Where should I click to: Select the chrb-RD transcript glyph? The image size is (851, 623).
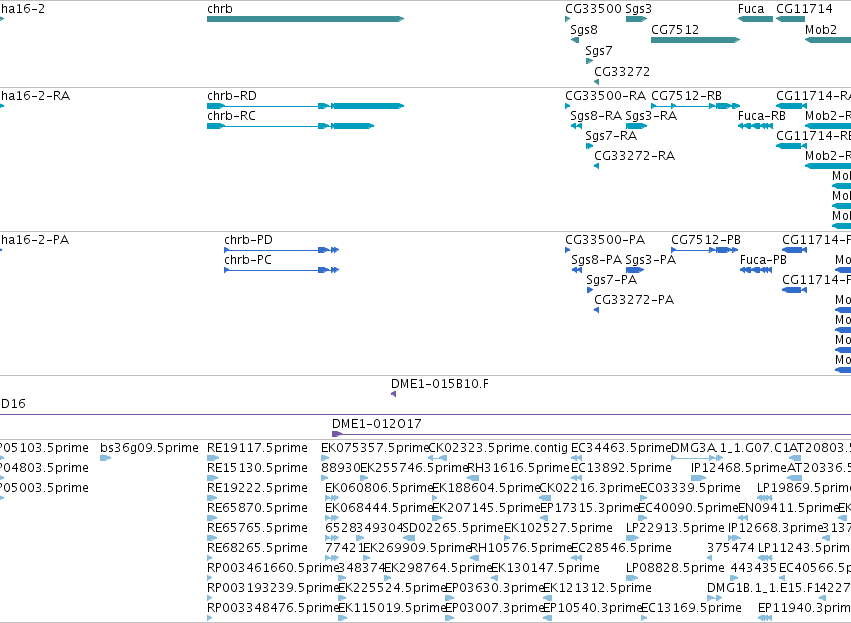point(306,106)
